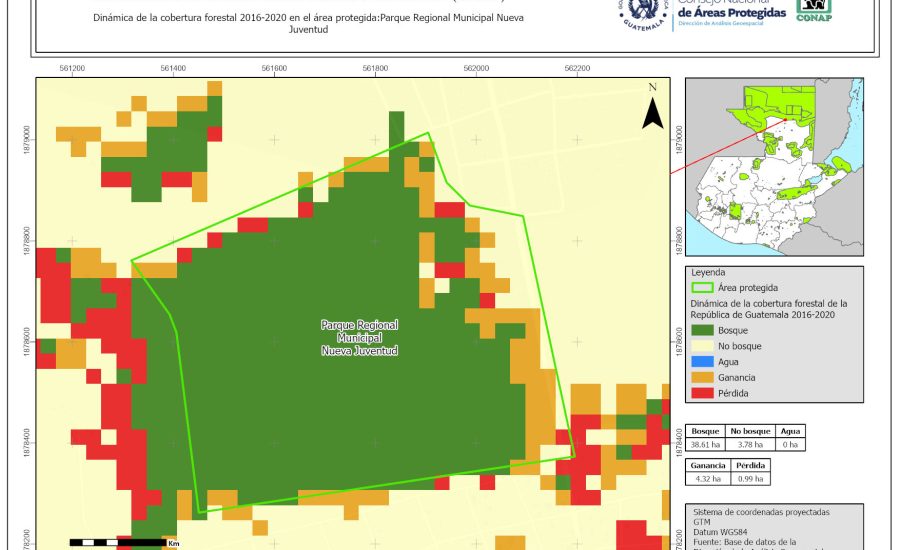This screenshot has width=900, height=550.
Task: Click the 4.32 ha Ganancia table value
Action: click(706, 480)
